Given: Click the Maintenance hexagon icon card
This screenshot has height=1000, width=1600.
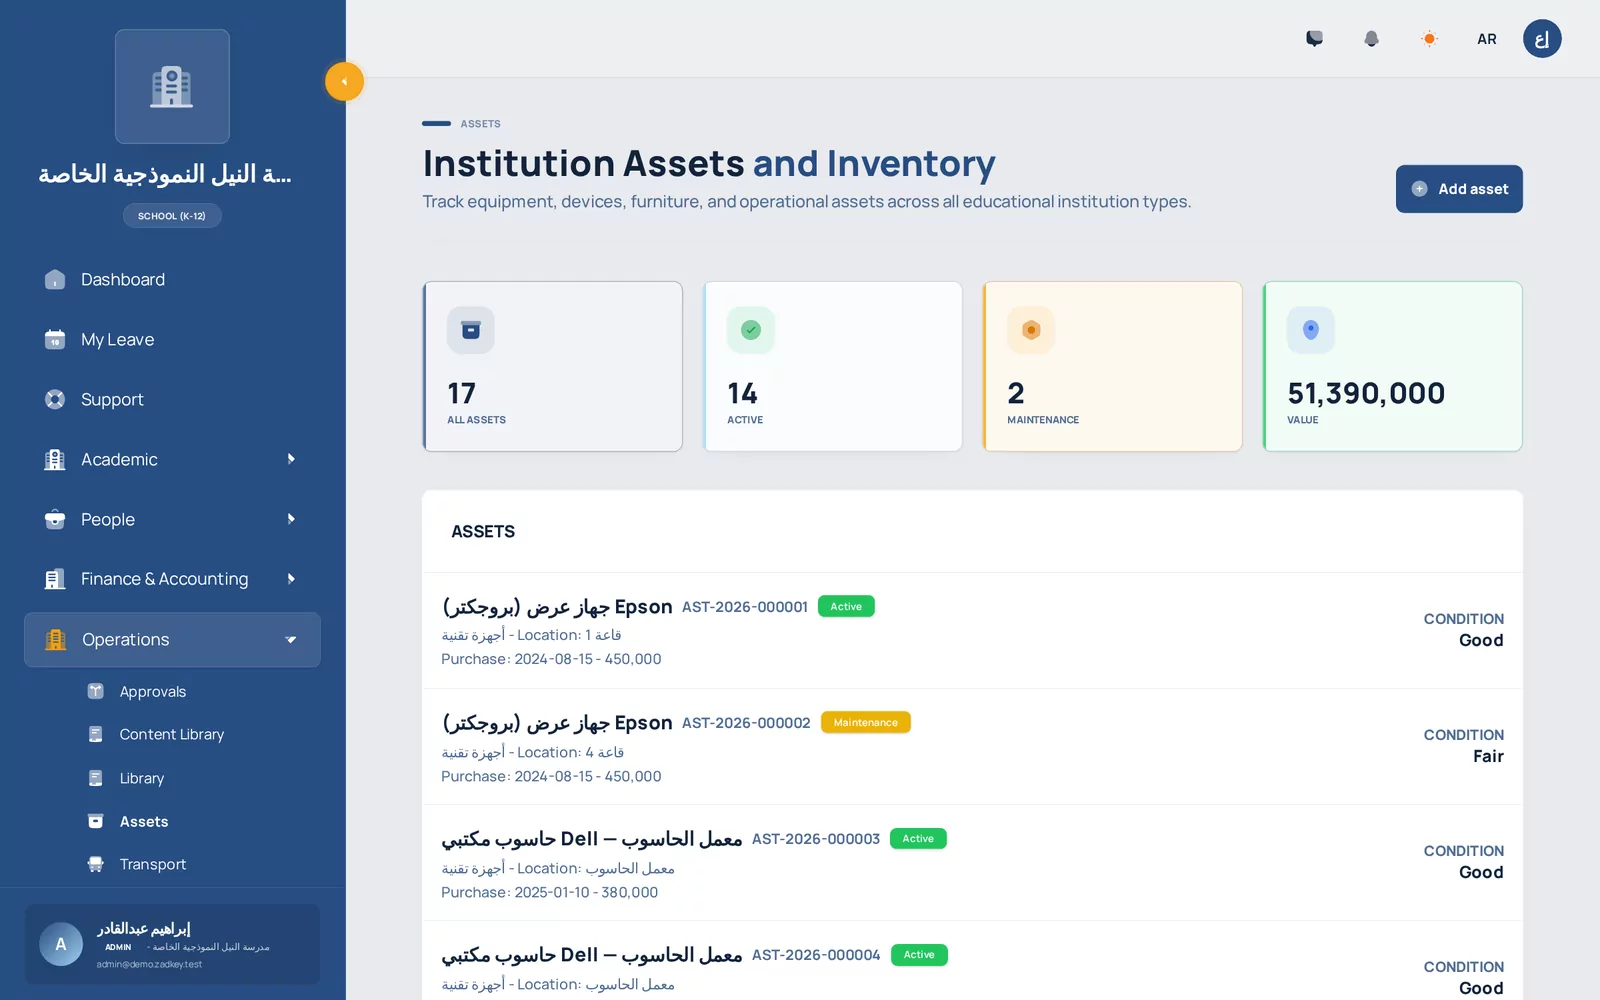Looking at the screenshot, I should (1031, 330).
